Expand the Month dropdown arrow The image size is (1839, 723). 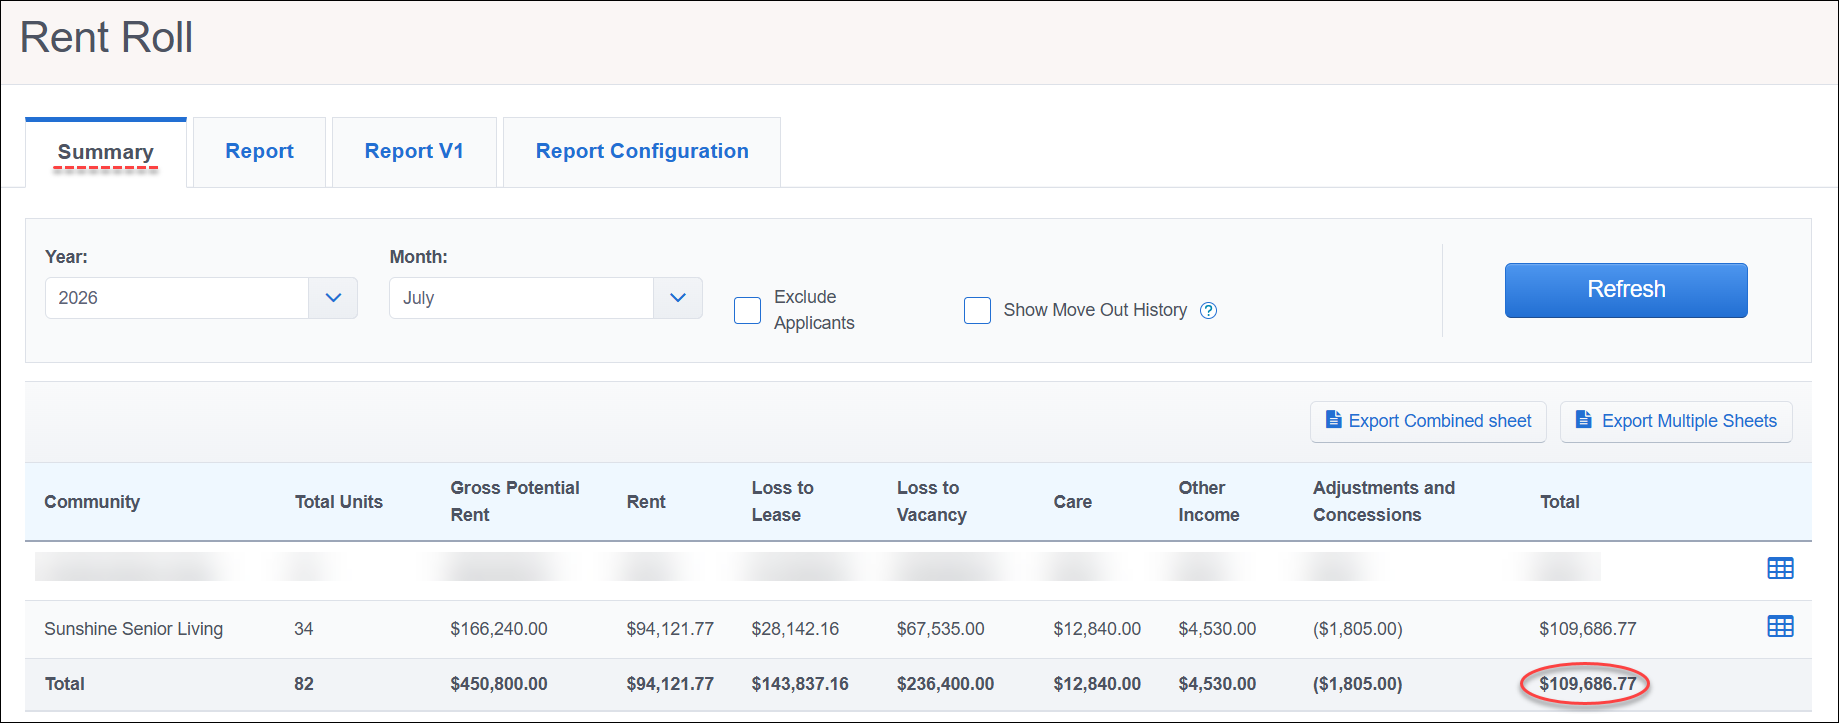coord(677,298)
